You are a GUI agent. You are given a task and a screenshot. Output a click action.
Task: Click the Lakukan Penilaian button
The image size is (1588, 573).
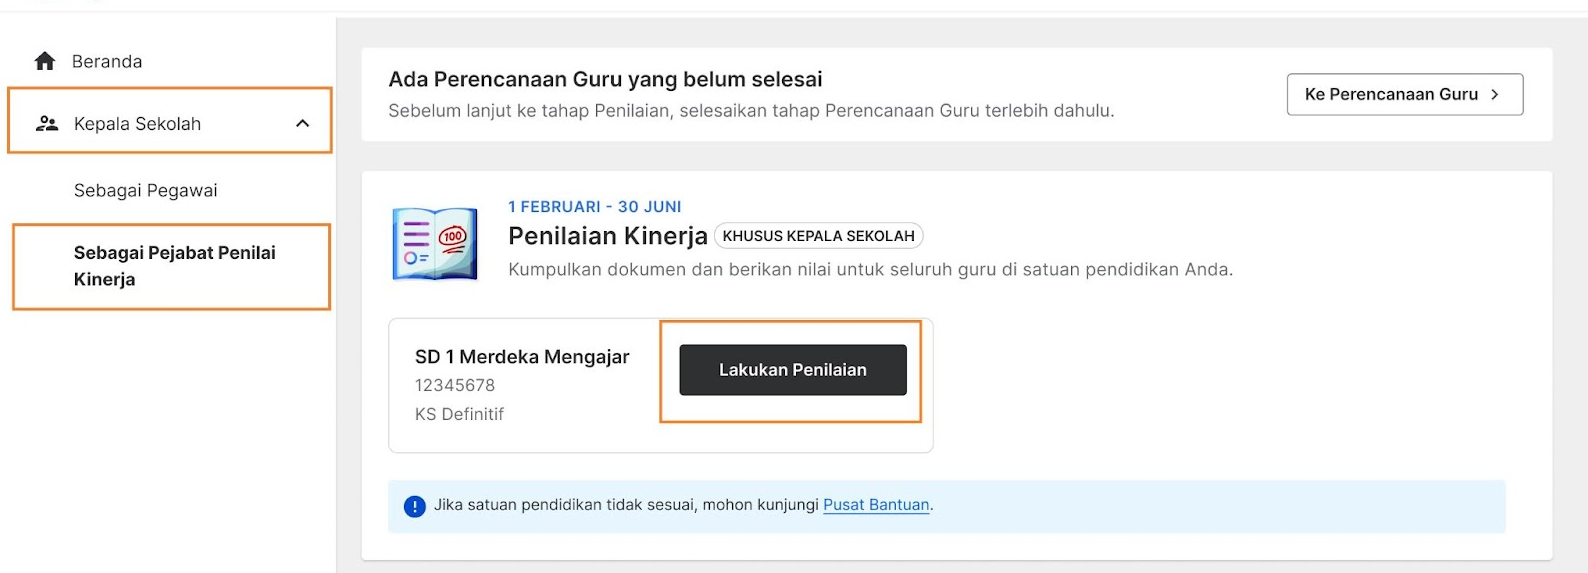pyautogui.click(x=793, y=370)
